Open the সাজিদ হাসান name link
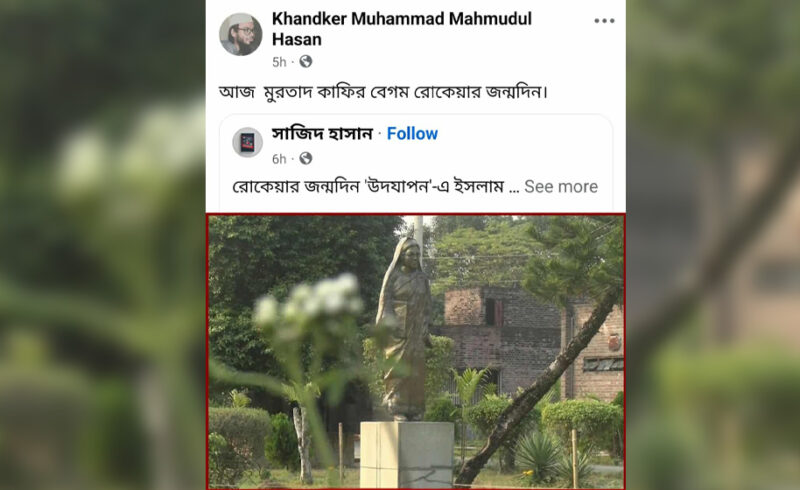Screen dimensions: 800x490 322,134
